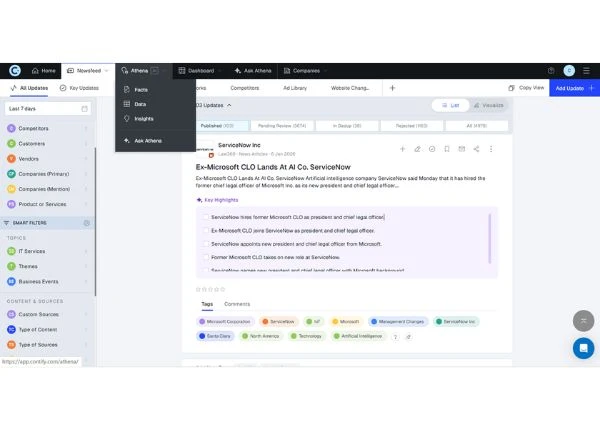Viewport: 600px width, 430px height.
Task: Switch to Visualize view
Action: point(489,105)
